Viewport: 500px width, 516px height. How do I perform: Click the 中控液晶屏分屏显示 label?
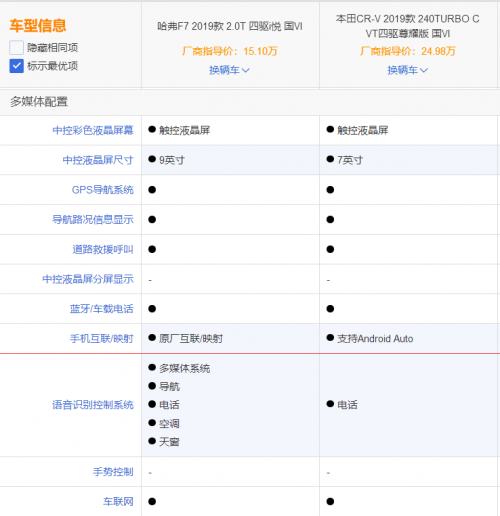pos(88,279)
